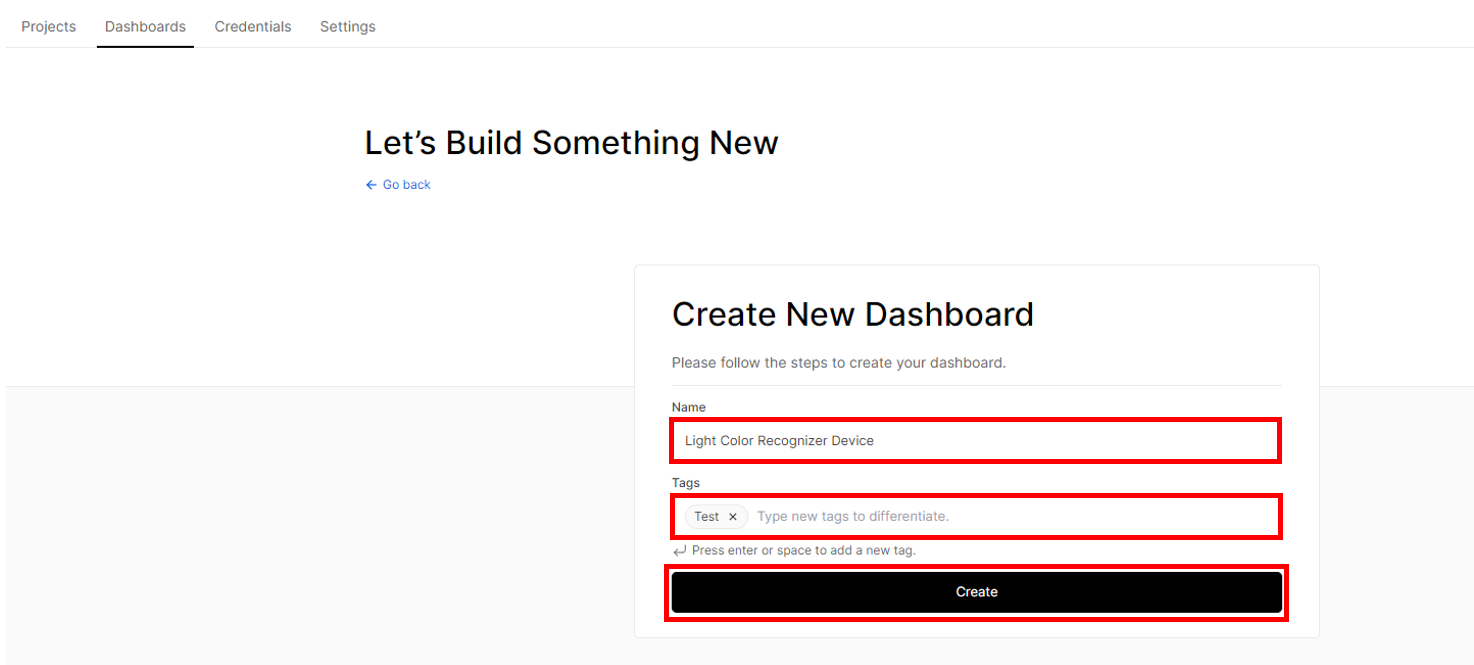This screenshot has height=665, width=1474.
Task: Follow the Go back link
Action: pos(406,185)
